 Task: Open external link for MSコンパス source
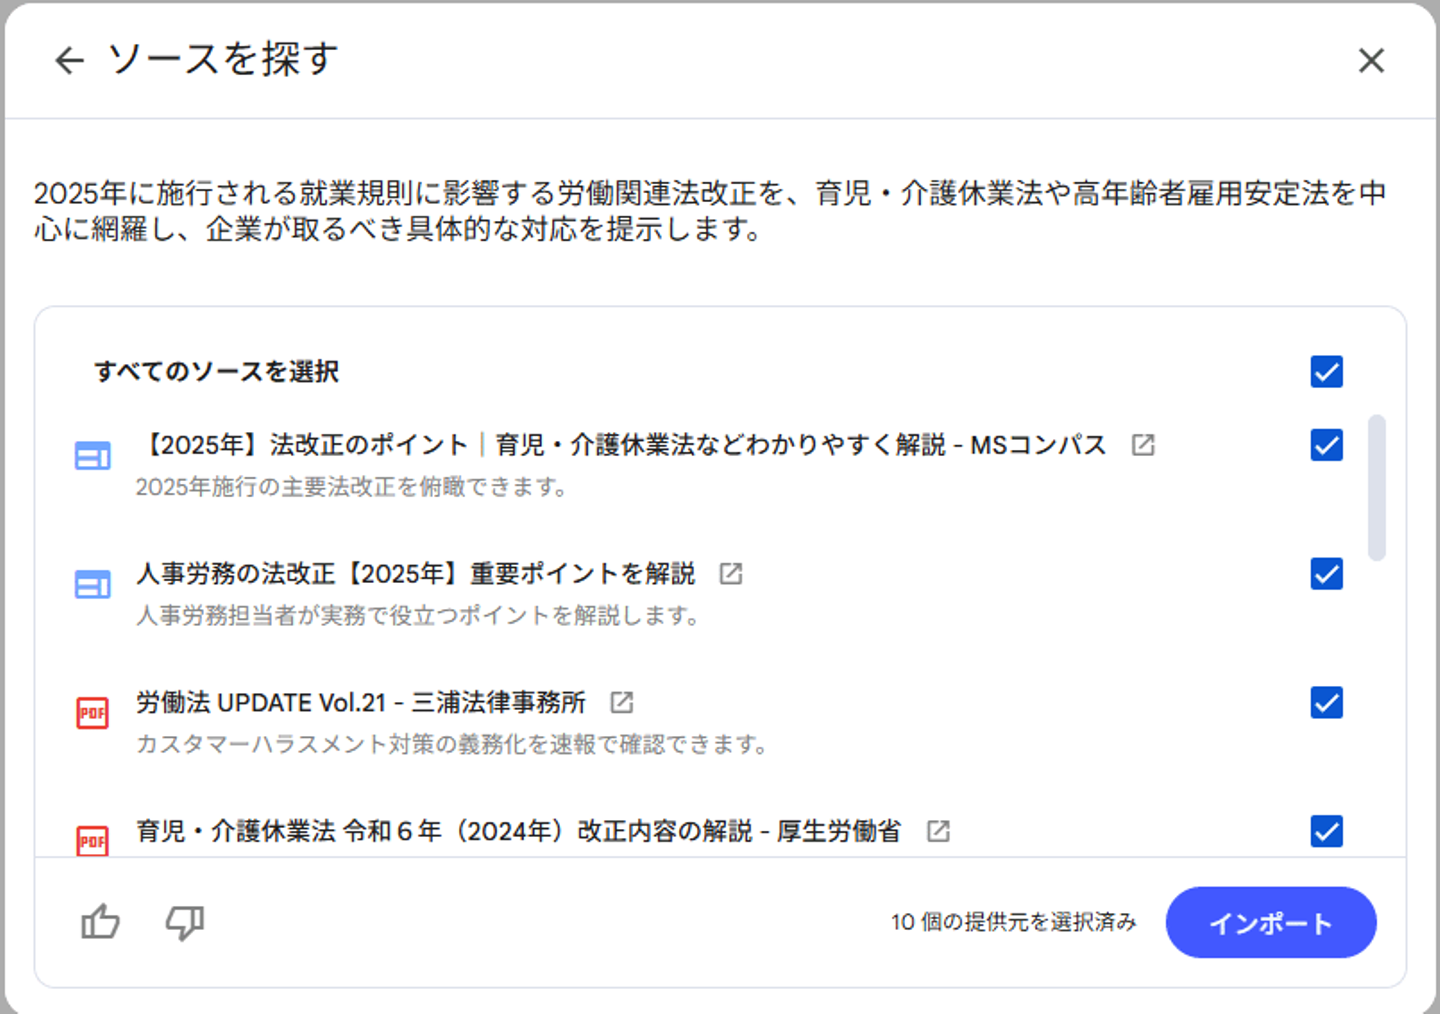1143,445
